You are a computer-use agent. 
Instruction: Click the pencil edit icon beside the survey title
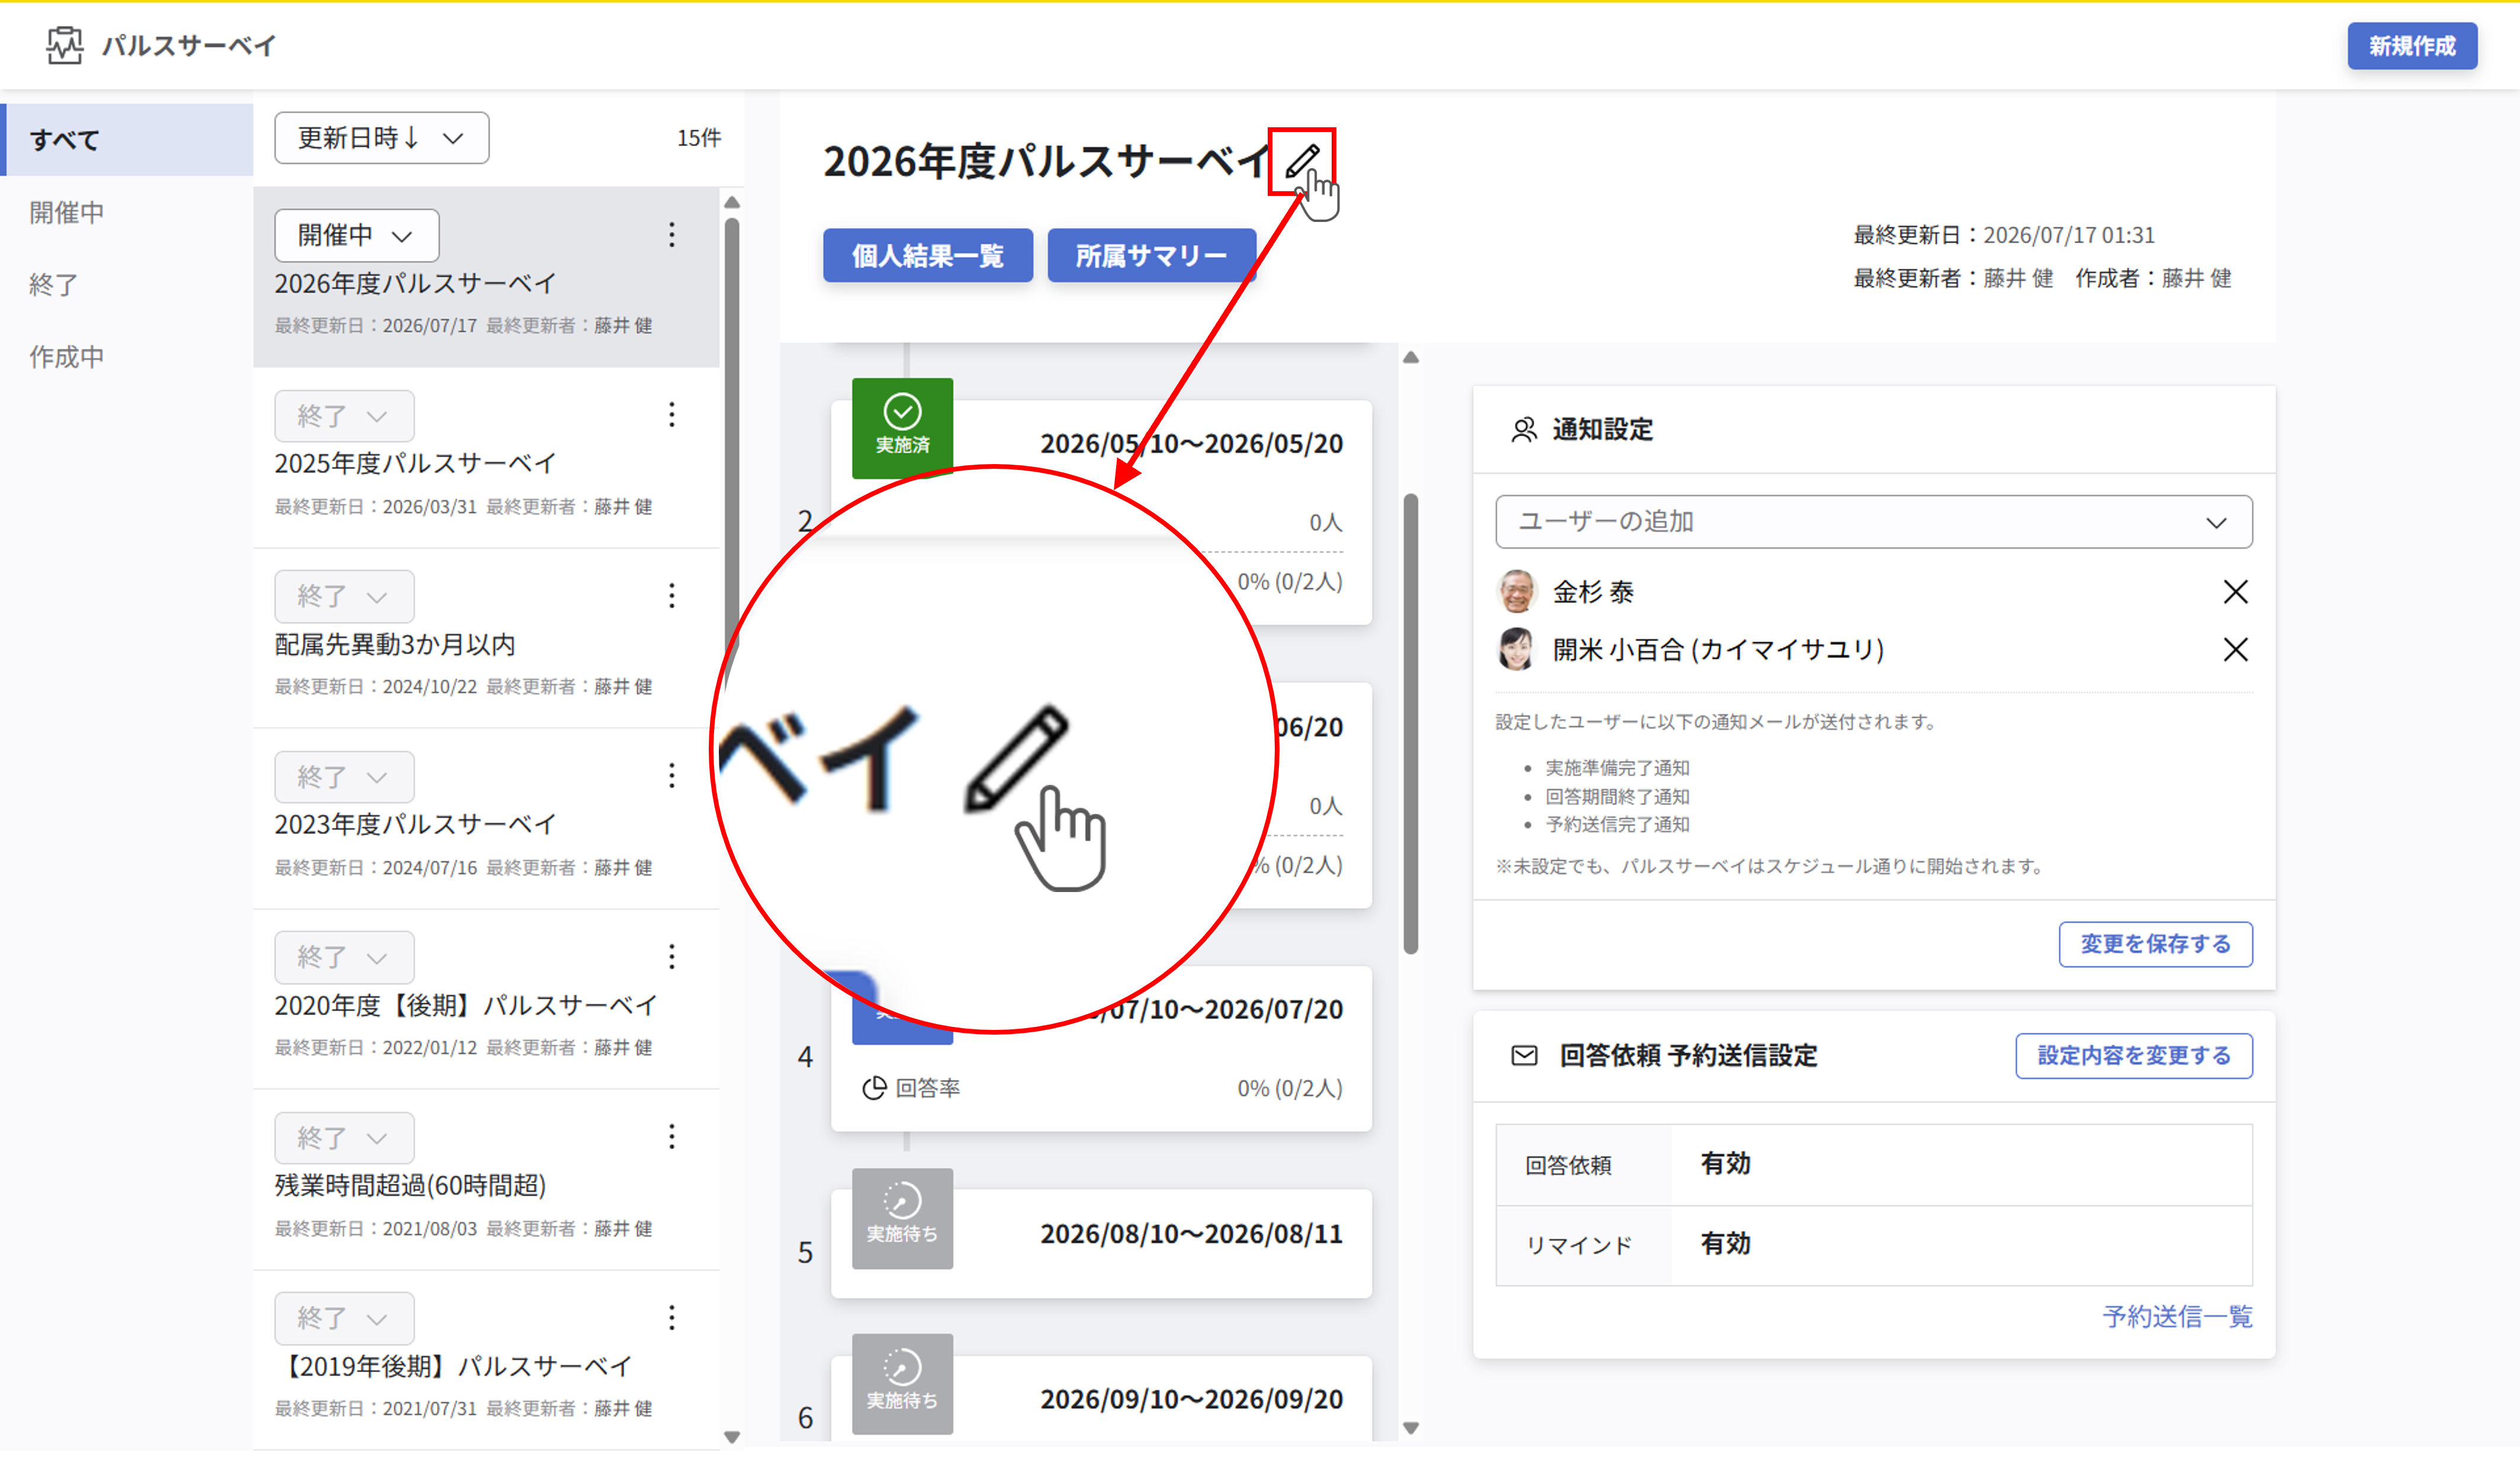pyautogui.click(x=1301, y=161)
